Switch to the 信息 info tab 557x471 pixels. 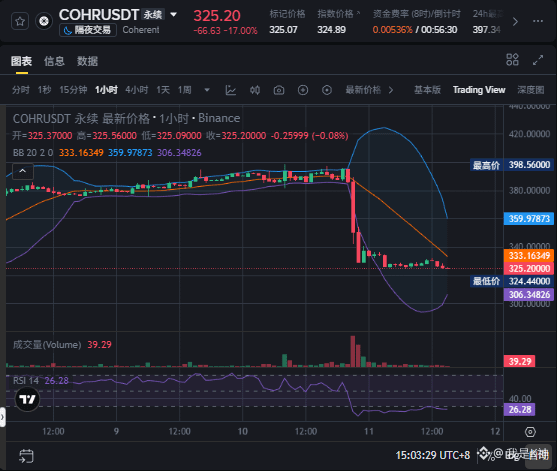point(54,61)
